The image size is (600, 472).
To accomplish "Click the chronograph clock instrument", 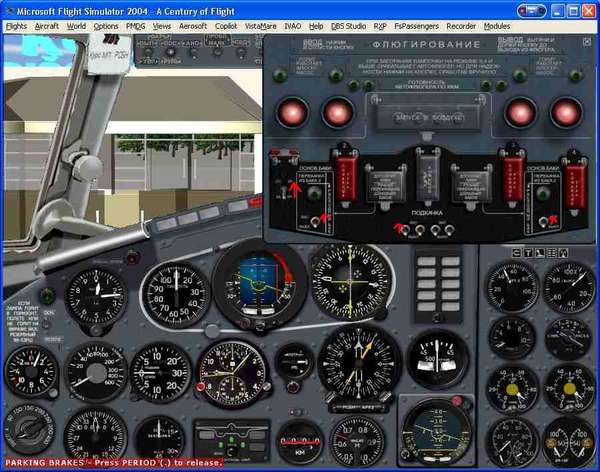I will click(232, 373).
